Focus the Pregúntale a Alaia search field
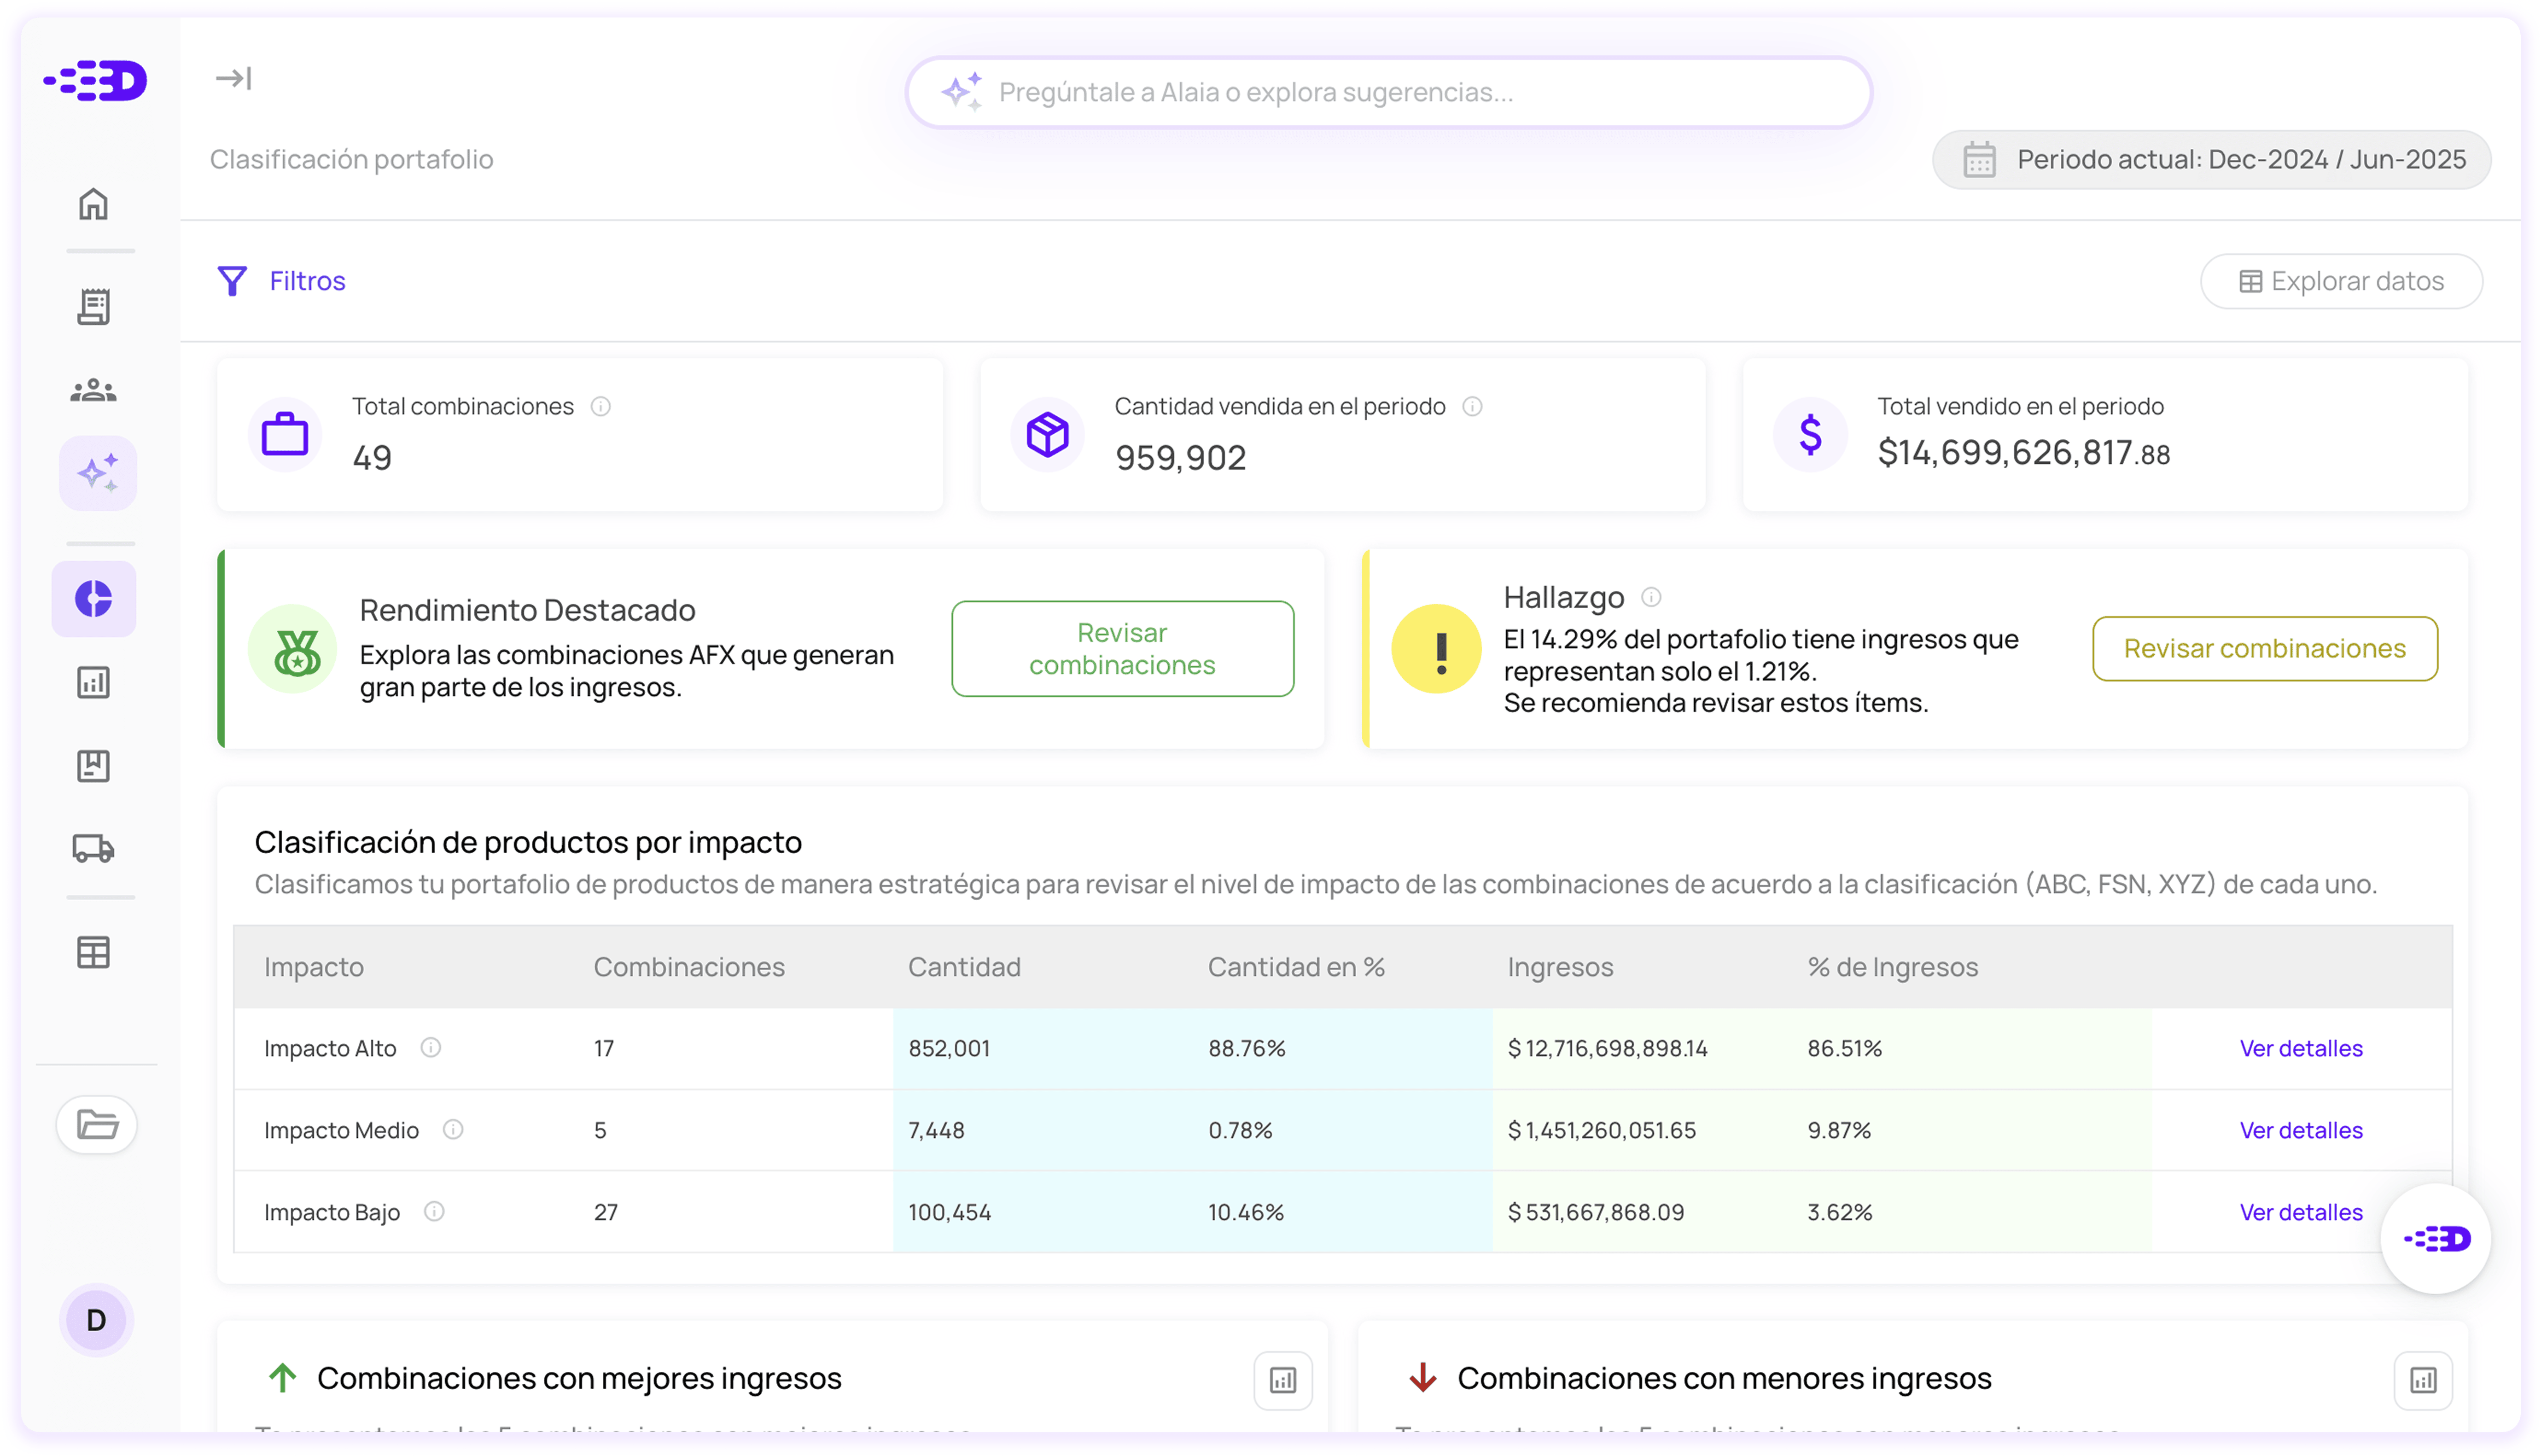Viewport: 2541px width, 1456px height. (1388, 92)
